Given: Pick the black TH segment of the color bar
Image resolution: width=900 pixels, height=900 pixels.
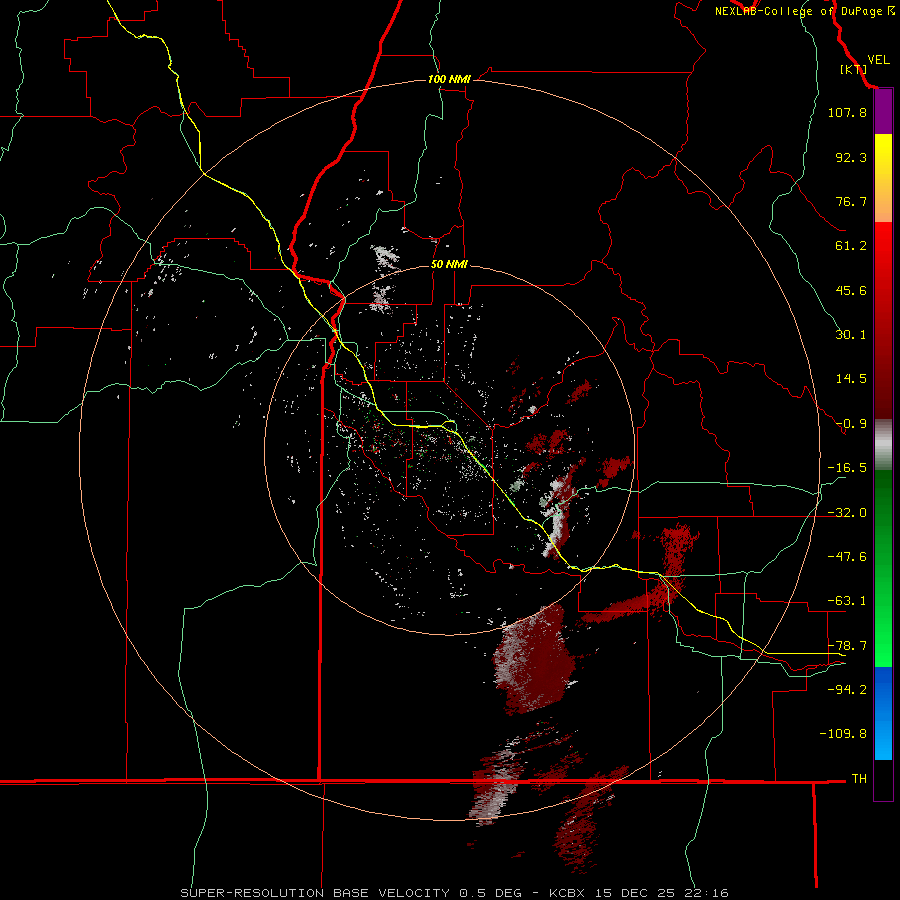Looking at the screenshot, I should click(883, 780).
